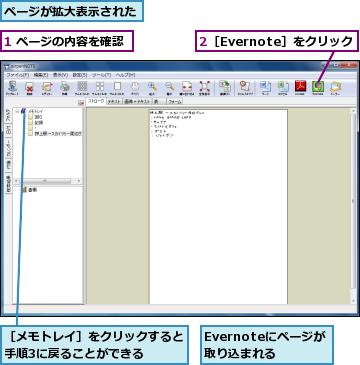
Task: Select the カレンダー vertical side tab
Action: (8, 148)
